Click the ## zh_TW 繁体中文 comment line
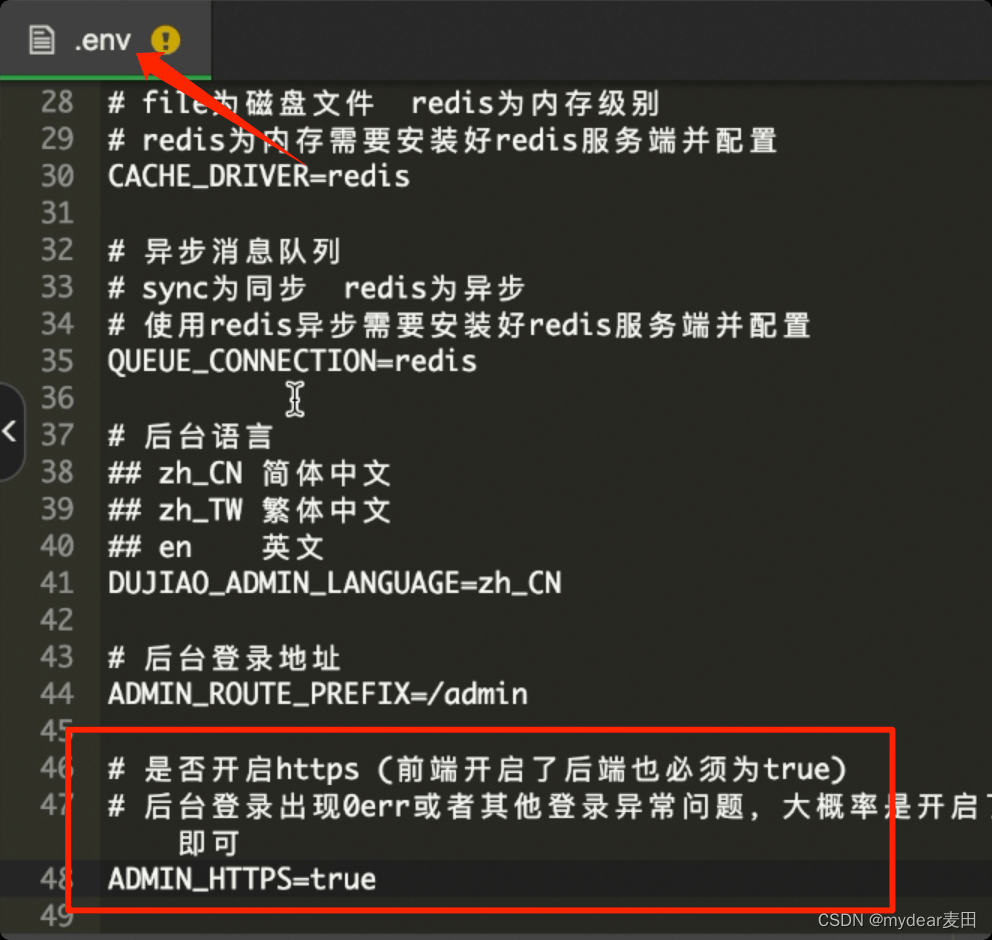 click(249, 509)
